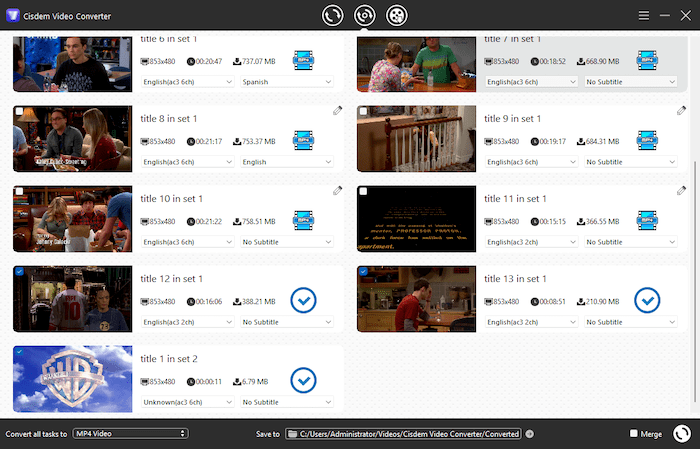This screenshot has height=449, width=700.
Task: Open title 13 subtitle dropdown
Action: [630, 322]
